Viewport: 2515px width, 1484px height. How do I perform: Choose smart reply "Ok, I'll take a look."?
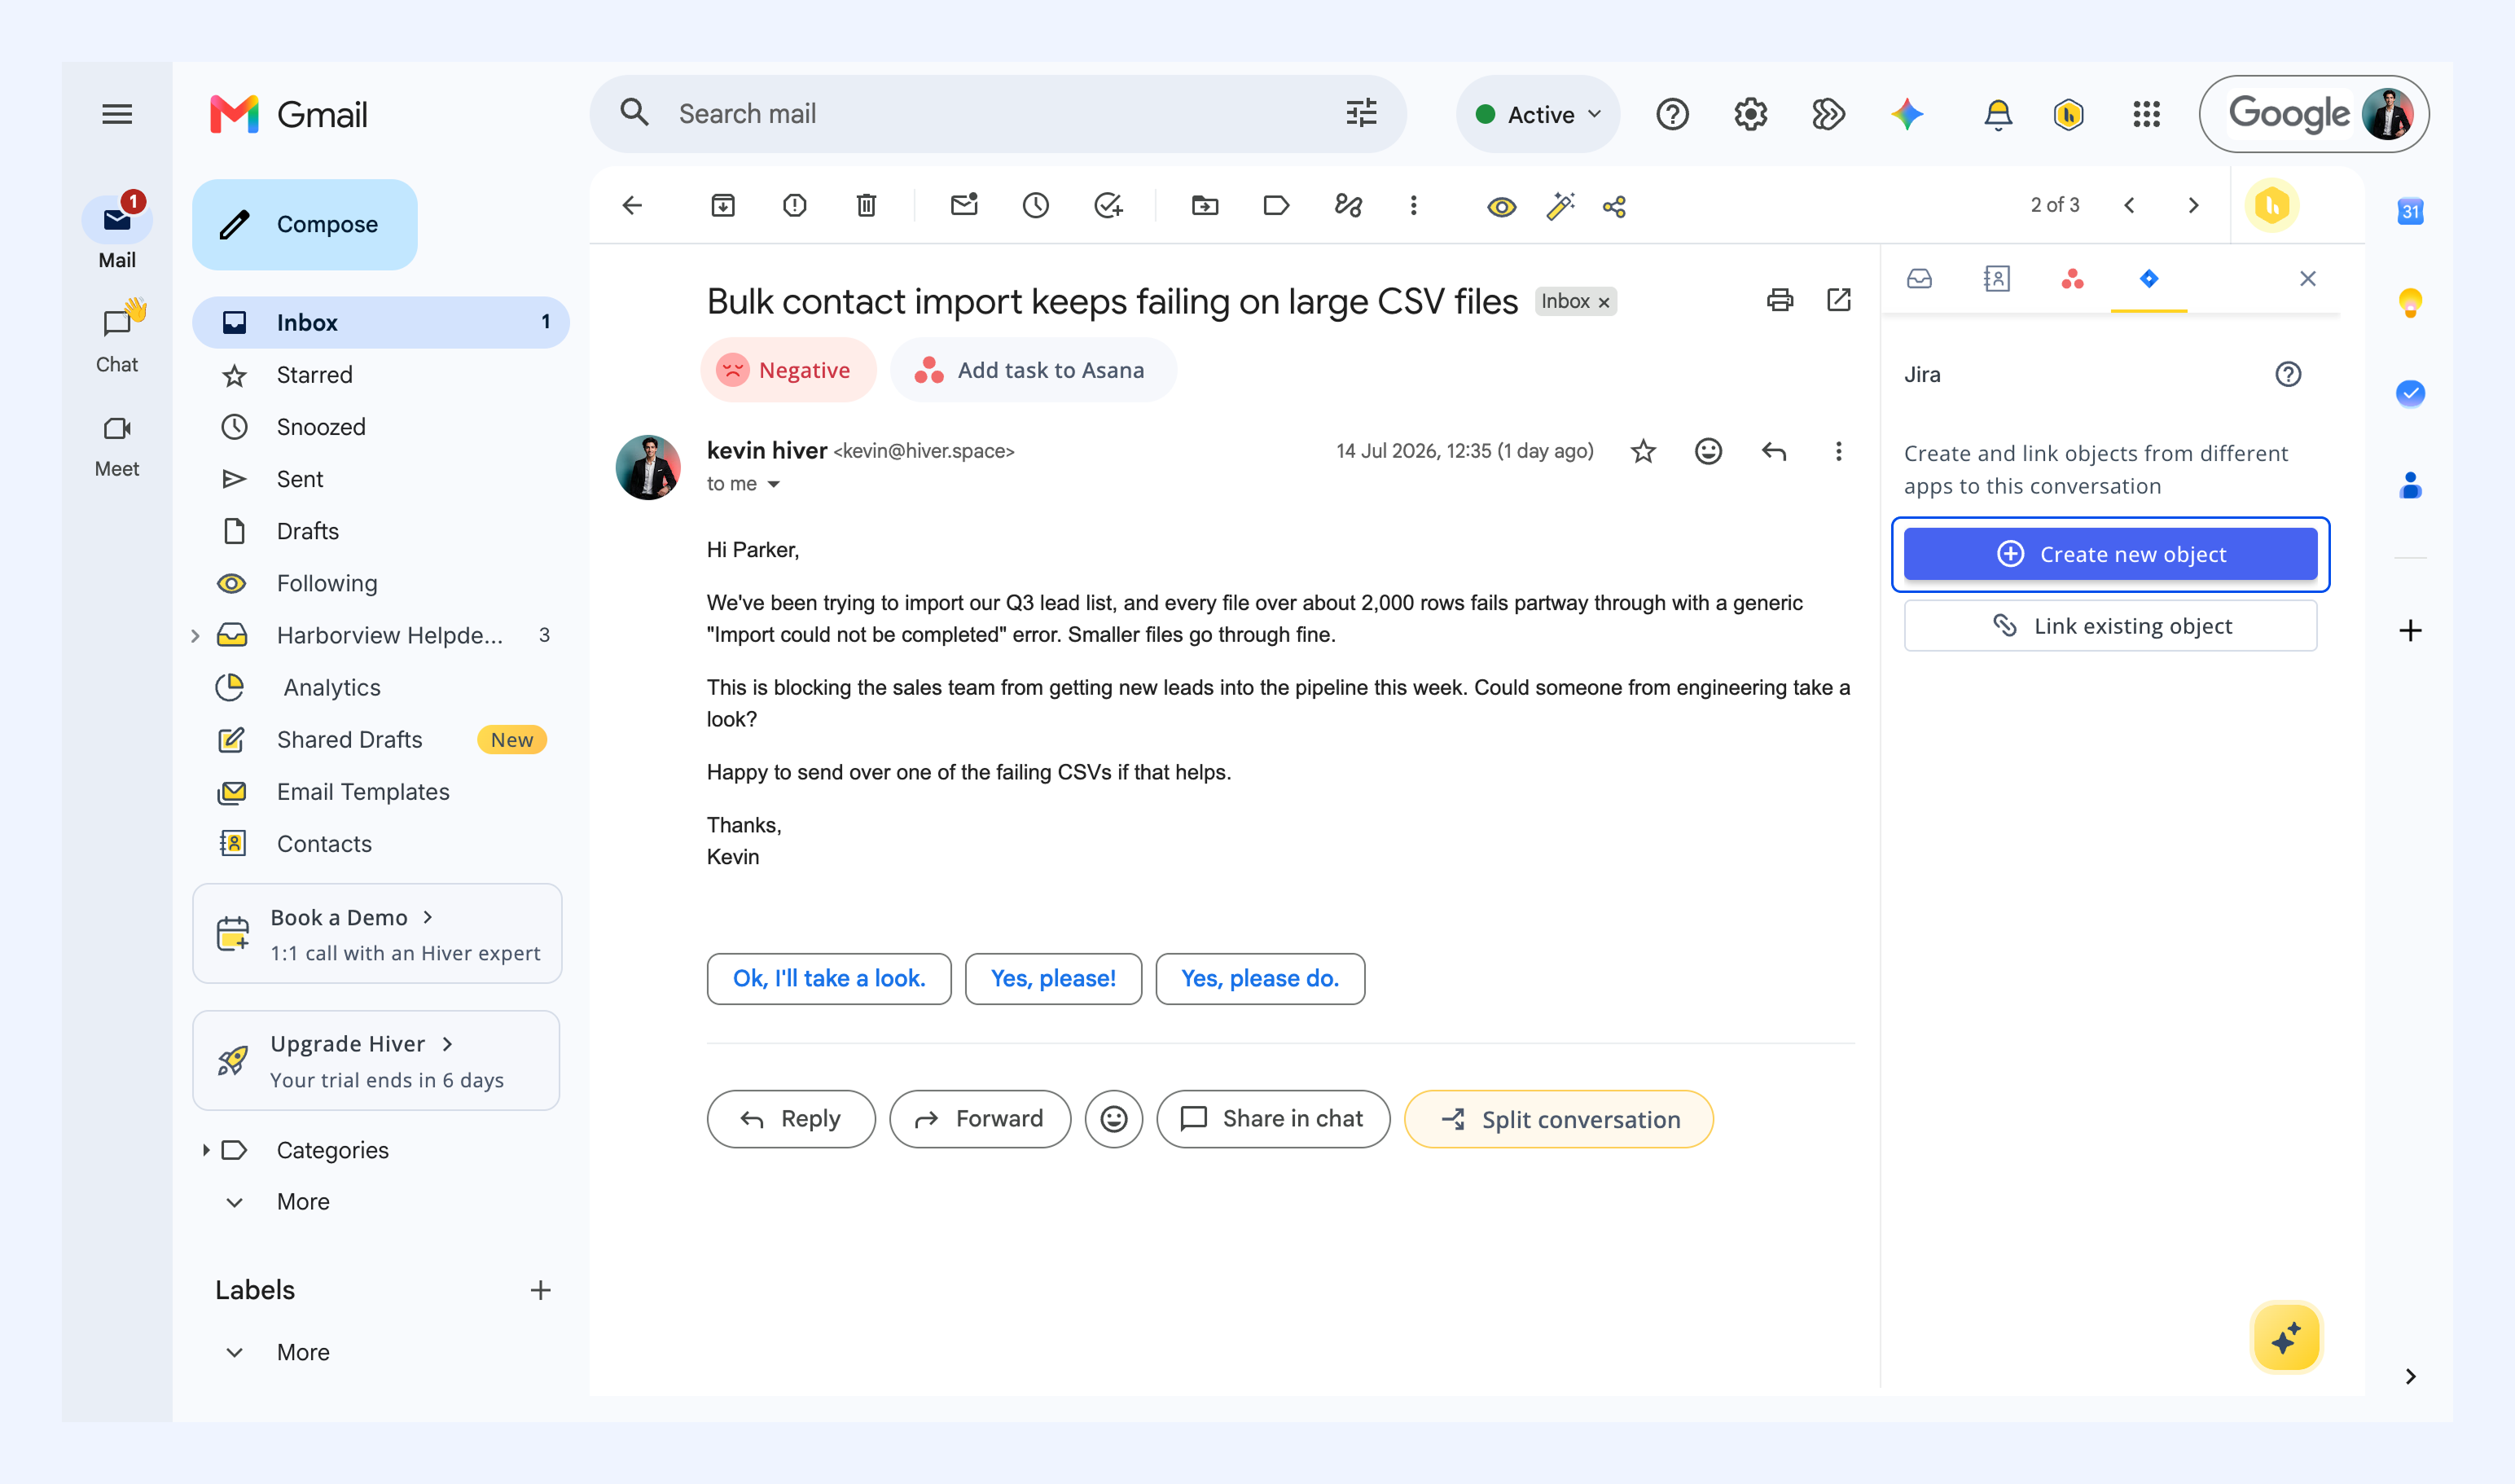click(829, 978)
